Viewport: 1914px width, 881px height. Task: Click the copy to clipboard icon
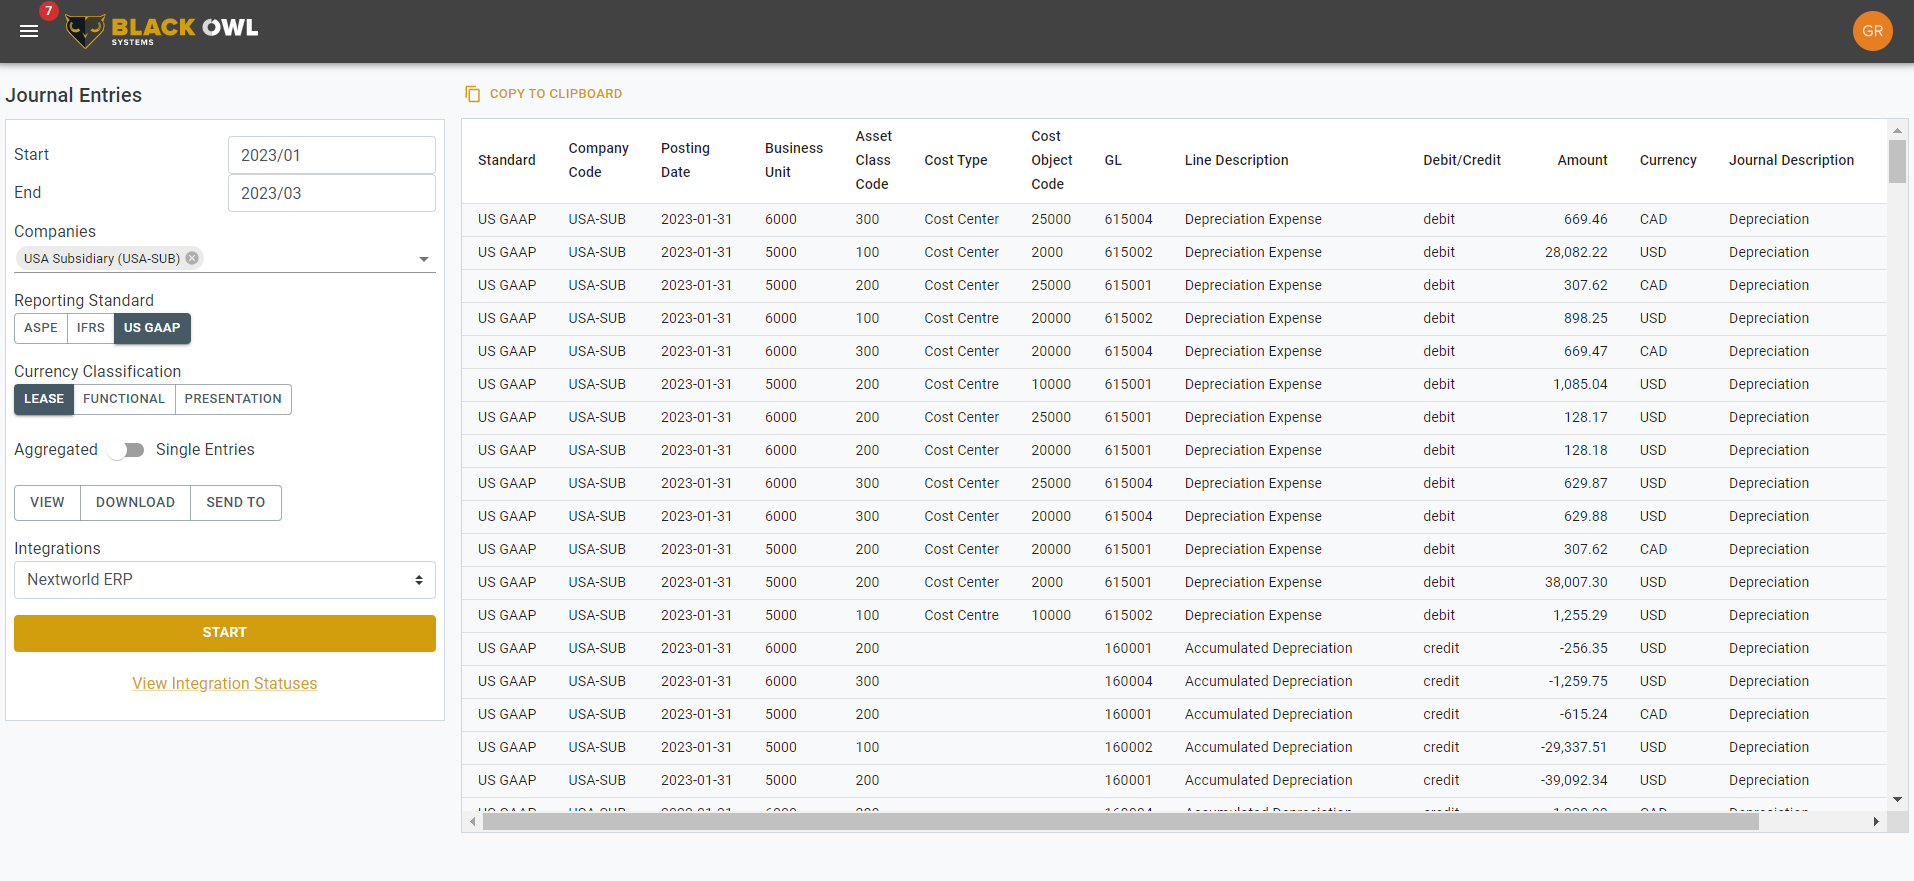[473, 94]
